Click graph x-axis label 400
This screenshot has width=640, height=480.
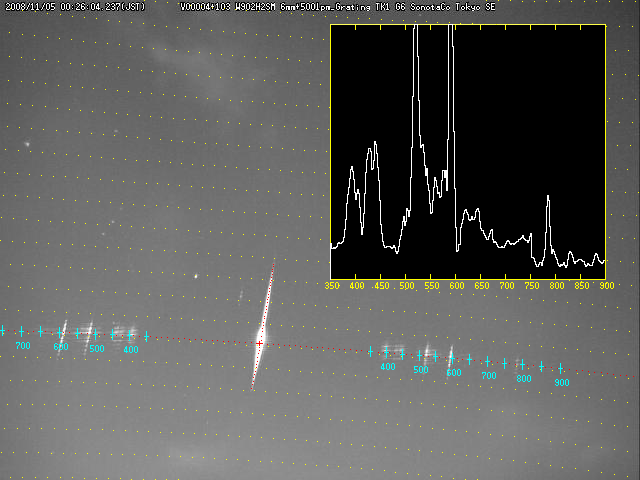357,286
